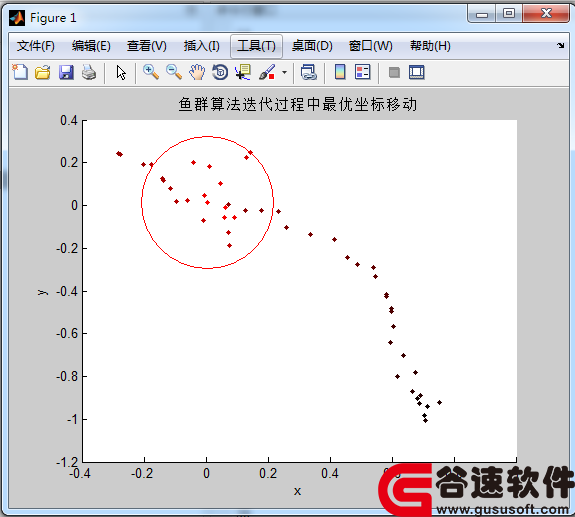Select the Data Cursor tool

click(x=243, y=72)
